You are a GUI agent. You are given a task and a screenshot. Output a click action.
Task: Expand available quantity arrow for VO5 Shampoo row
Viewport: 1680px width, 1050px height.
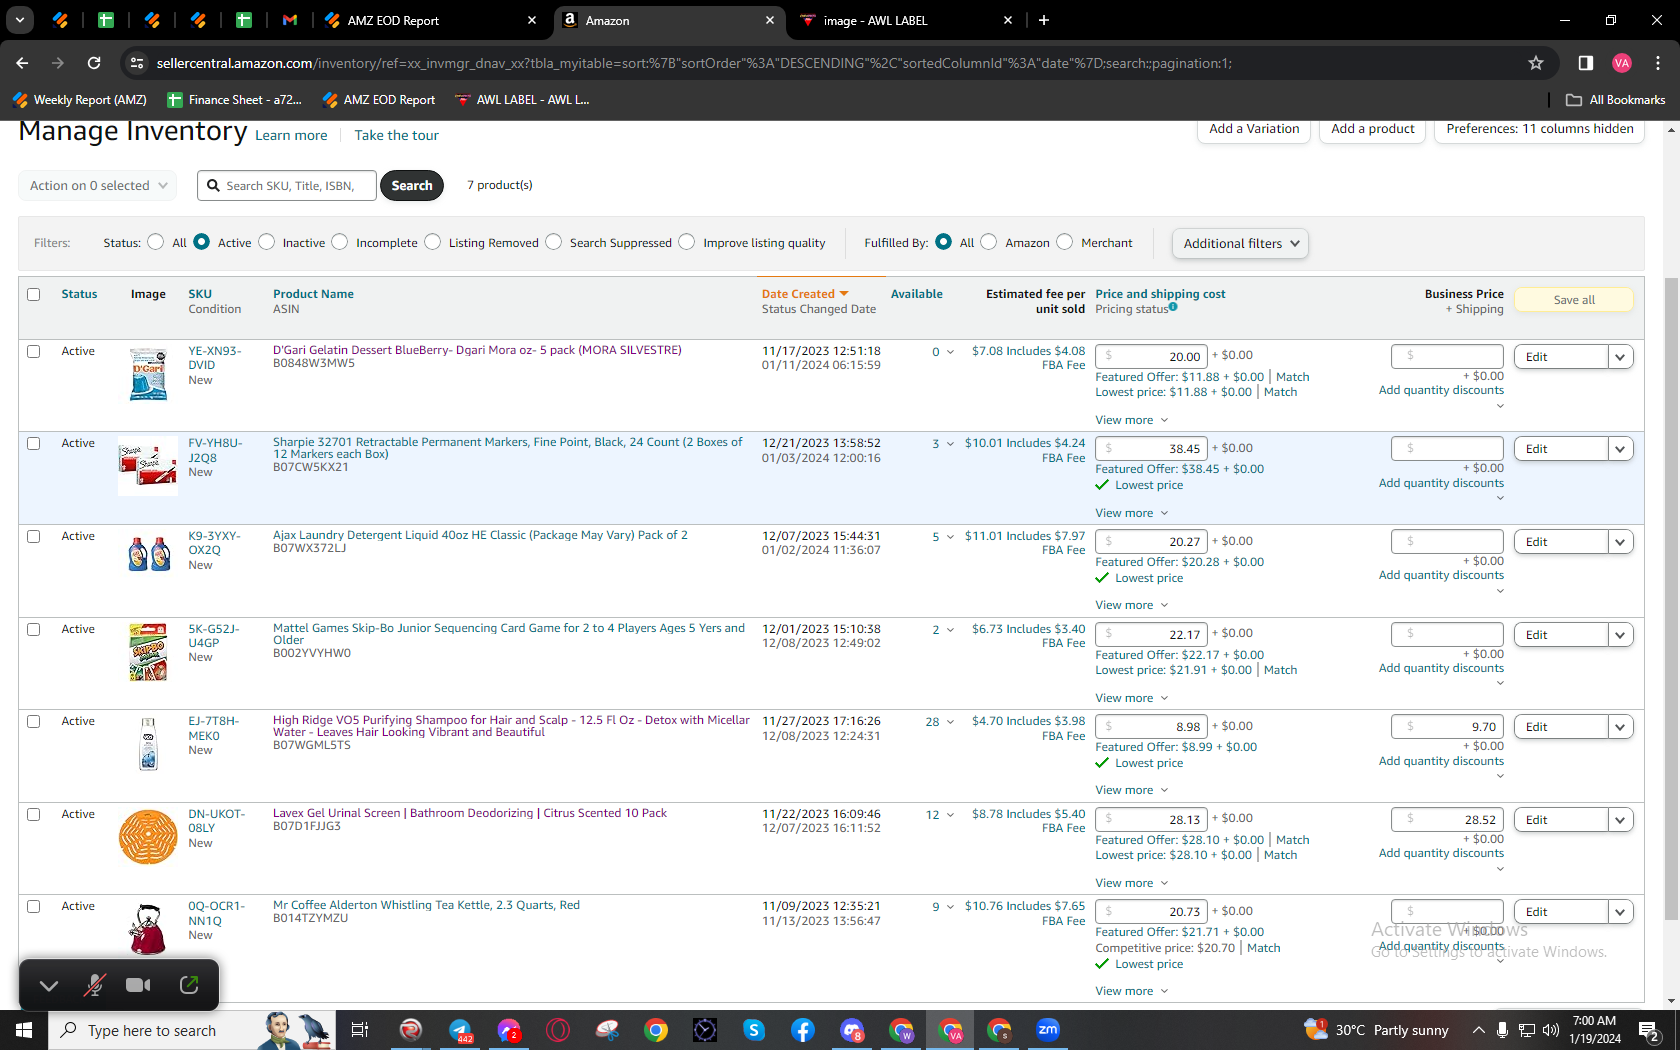[x=950, y=722]
